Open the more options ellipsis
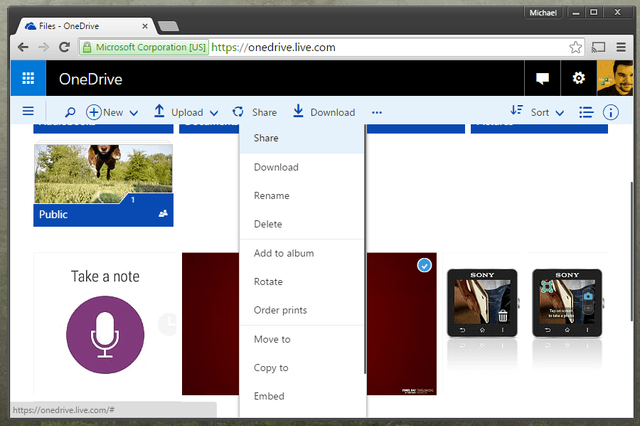640x426 pixels. click(377, 112)
